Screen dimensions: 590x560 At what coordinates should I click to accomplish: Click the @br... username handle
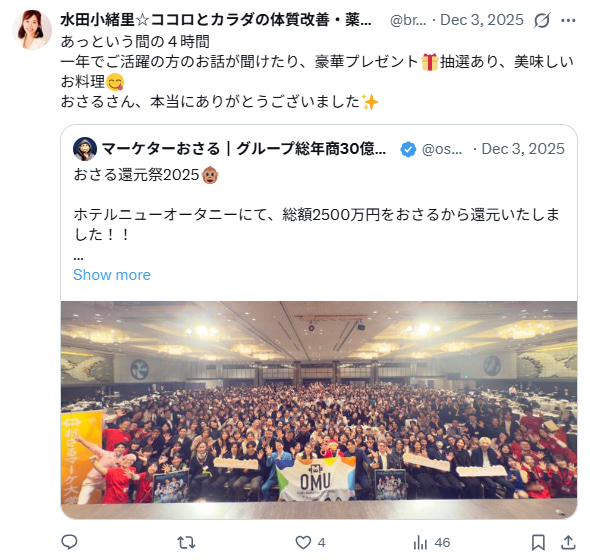click(408, 20)
